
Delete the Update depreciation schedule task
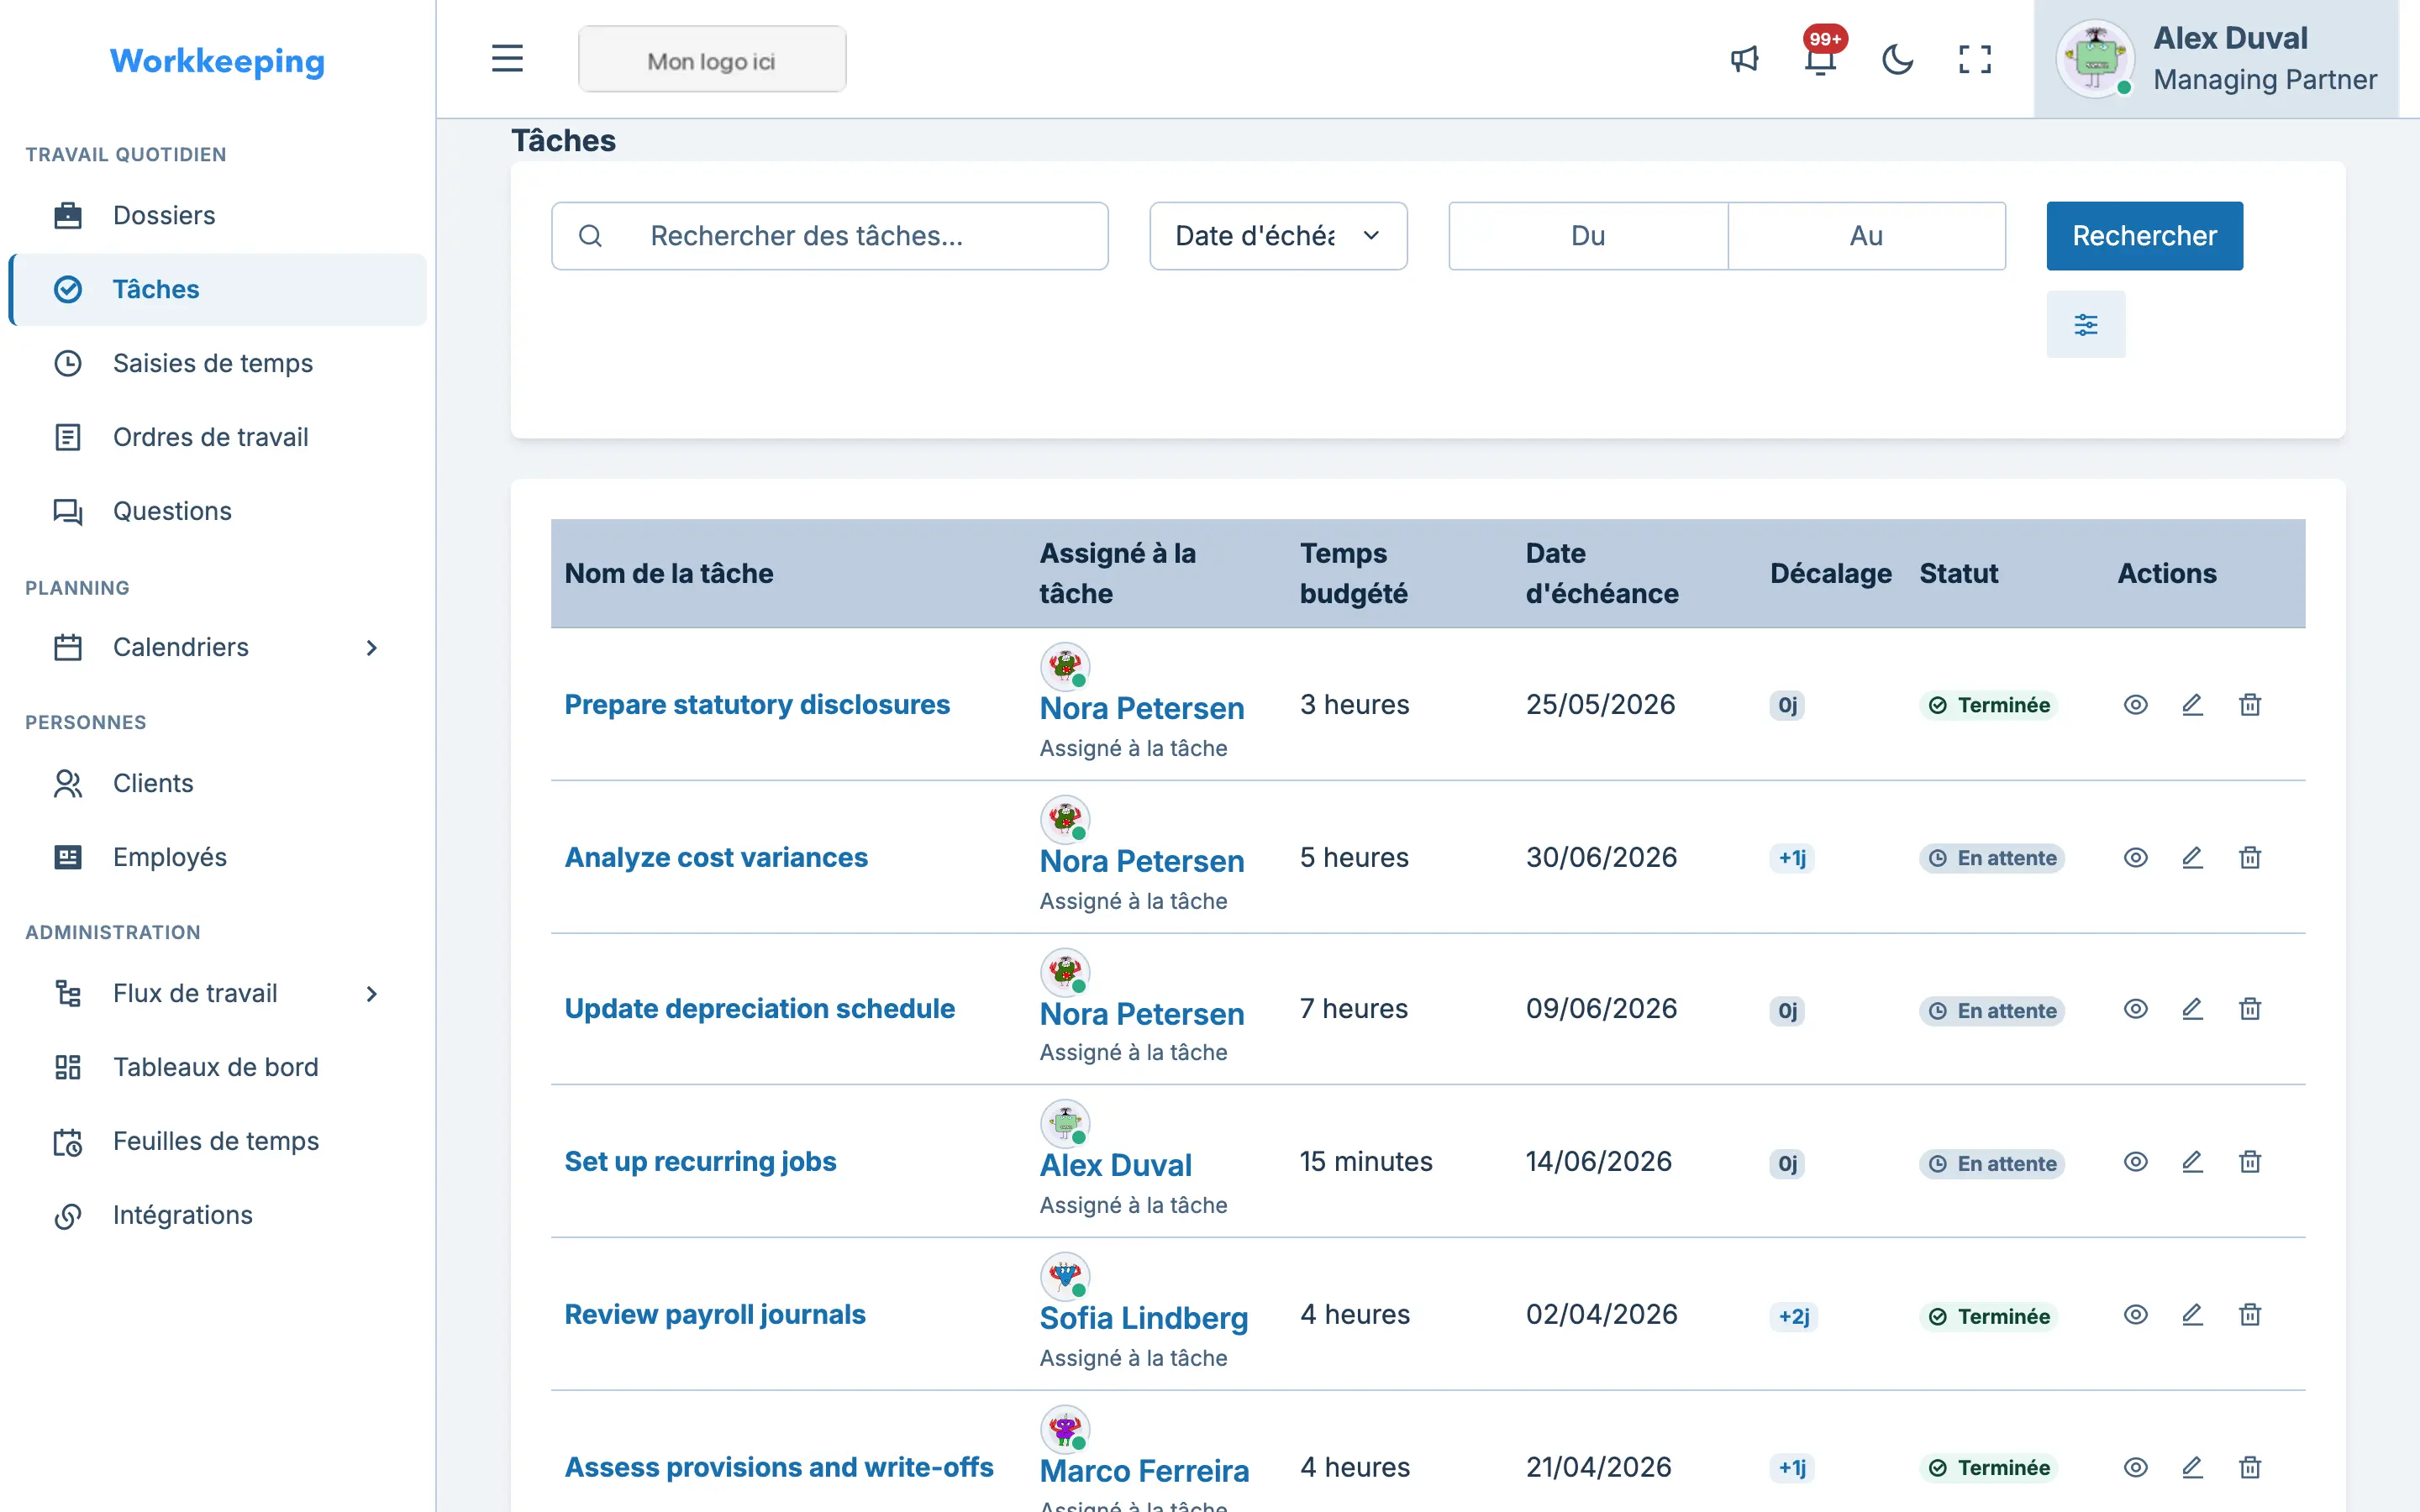(2249, 1008)
